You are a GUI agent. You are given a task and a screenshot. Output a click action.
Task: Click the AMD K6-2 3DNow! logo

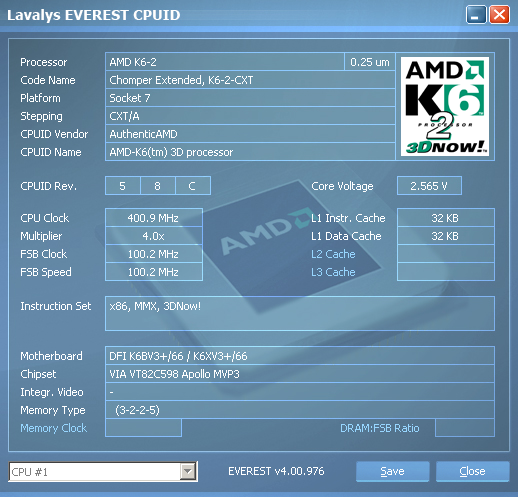(445, 106)
